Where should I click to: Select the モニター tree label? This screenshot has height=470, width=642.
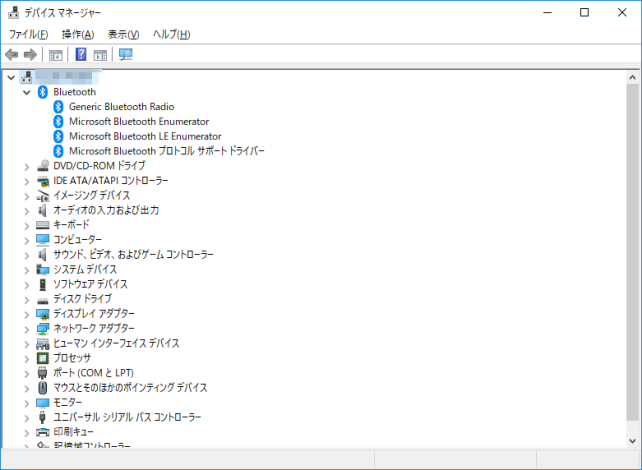point(68,402)
